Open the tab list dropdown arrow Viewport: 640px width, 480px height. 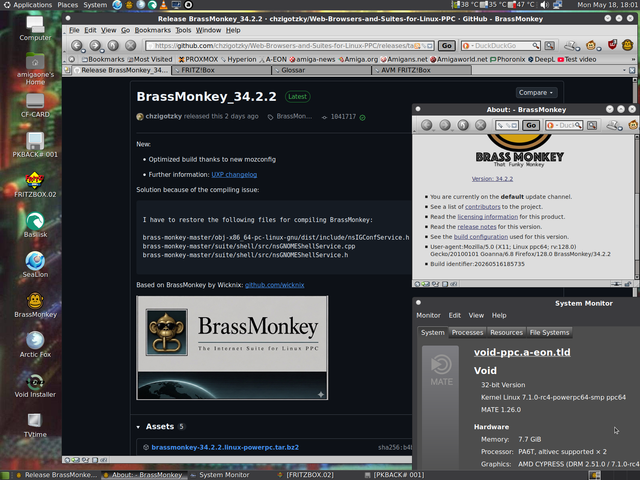coord(624,70)
